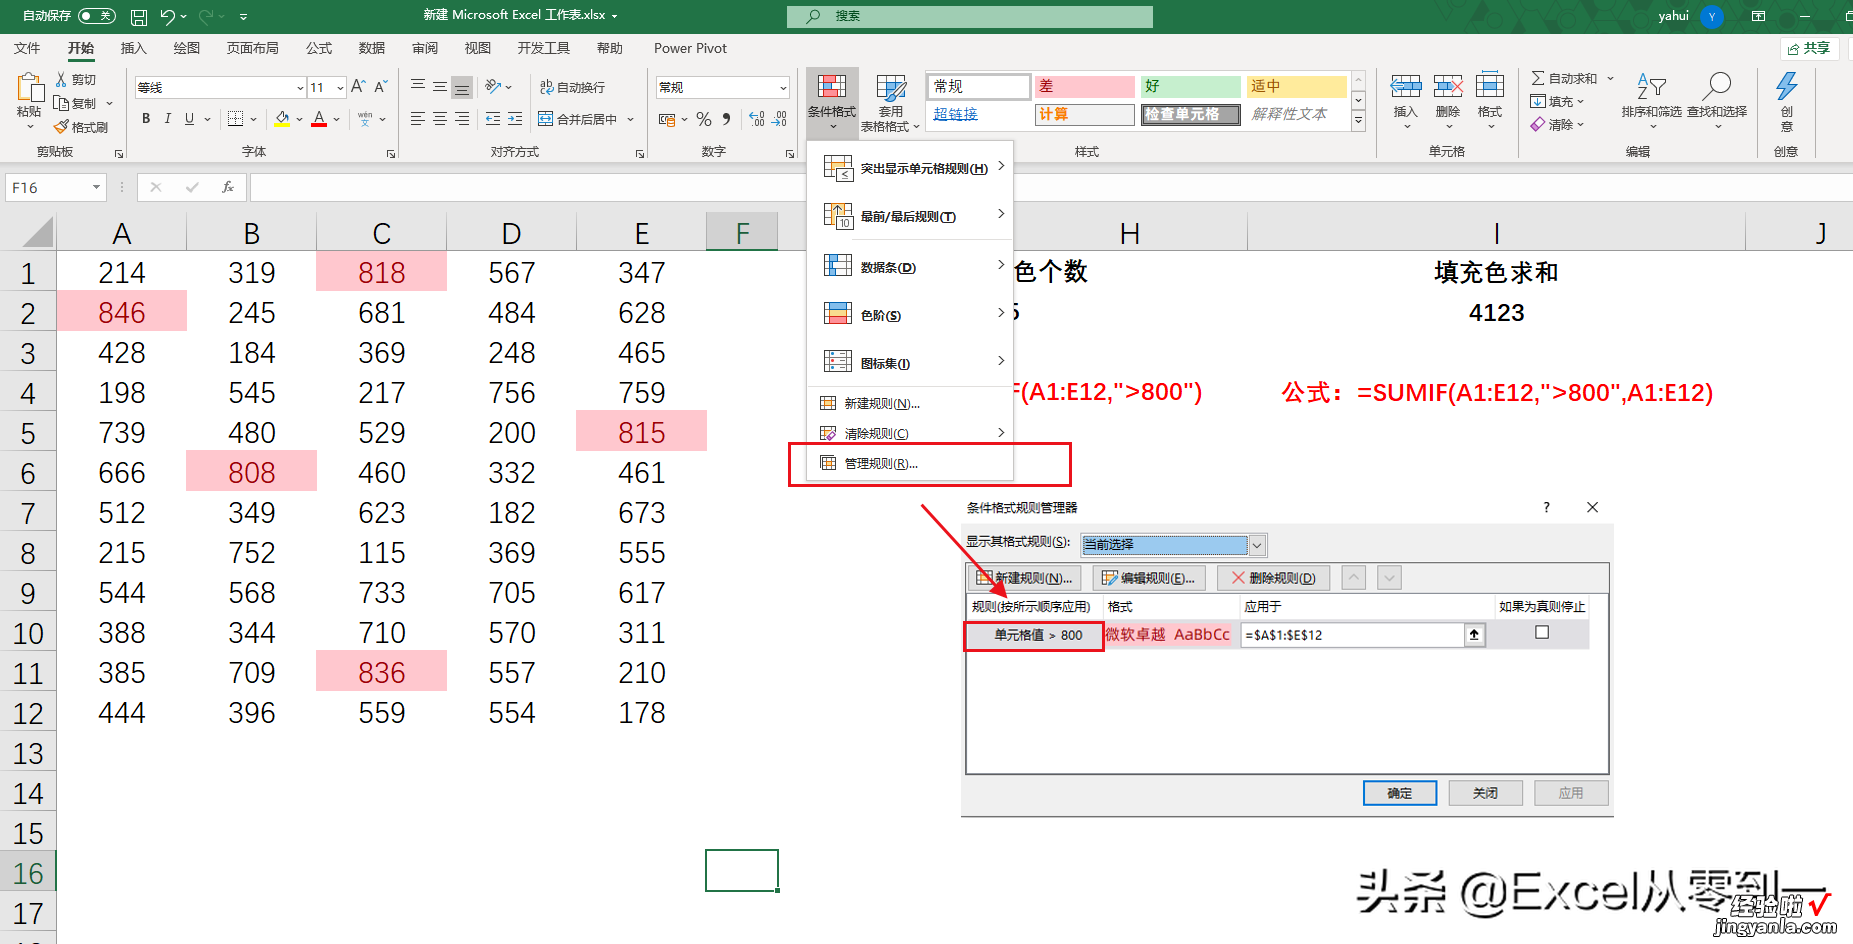Click the Wrap Text button

(572, 87)
